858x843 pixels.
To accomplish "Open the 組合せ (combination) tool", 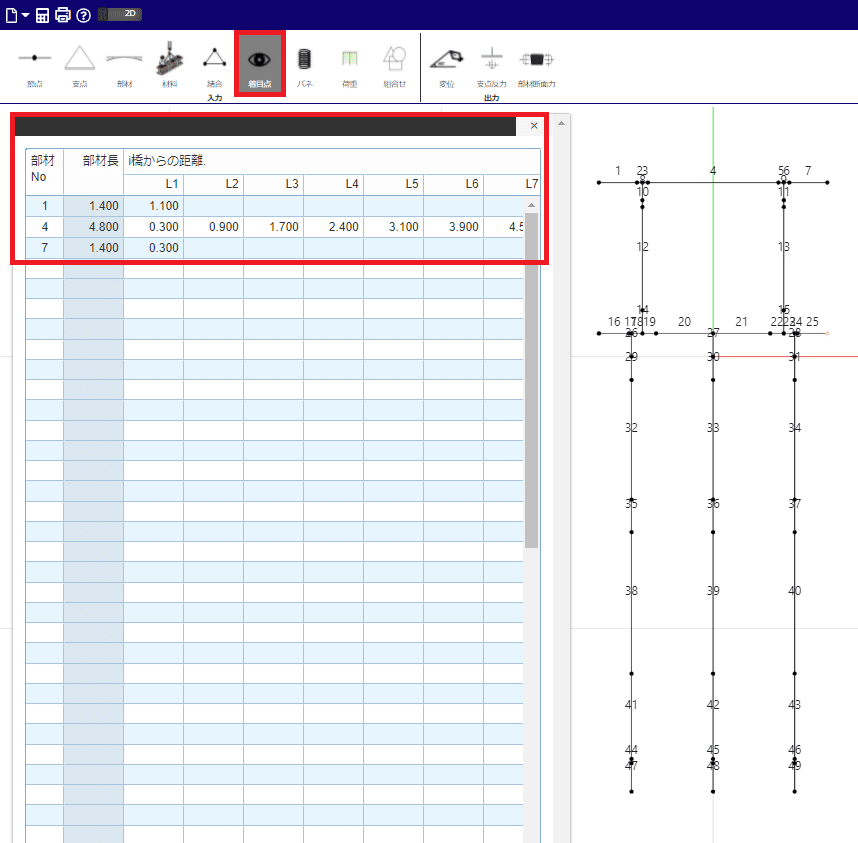I will tap(395, 66).
